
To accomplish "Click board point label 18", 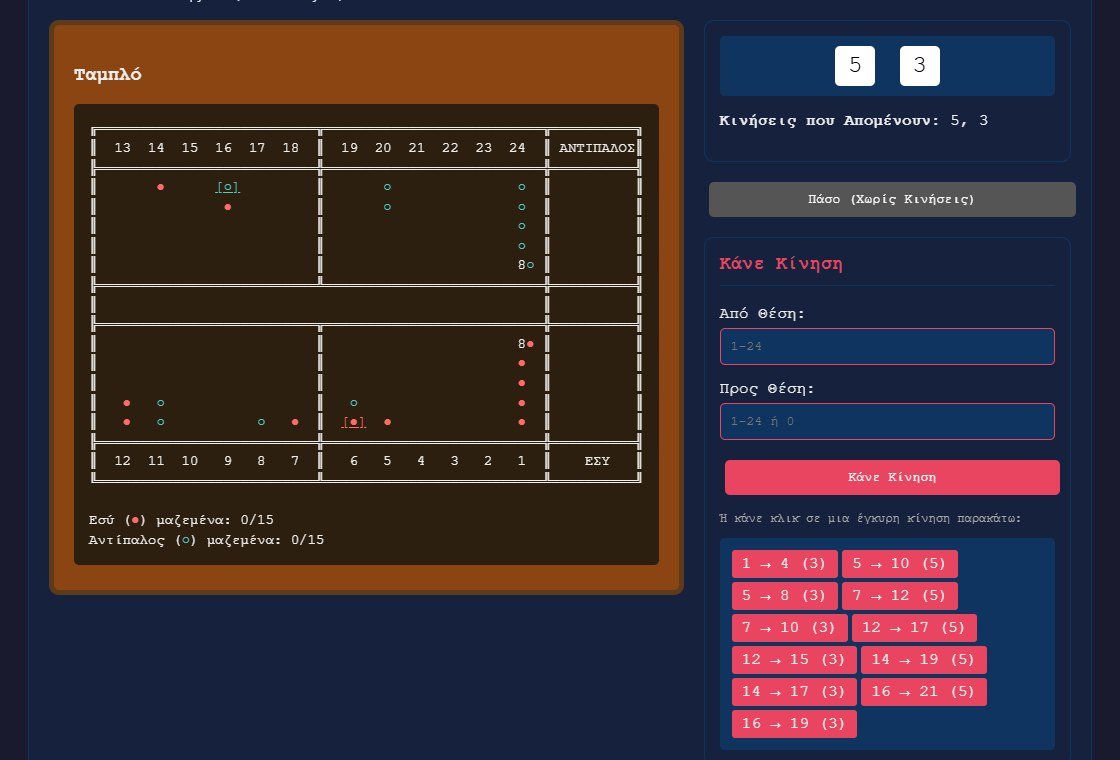I will (291, 148).
